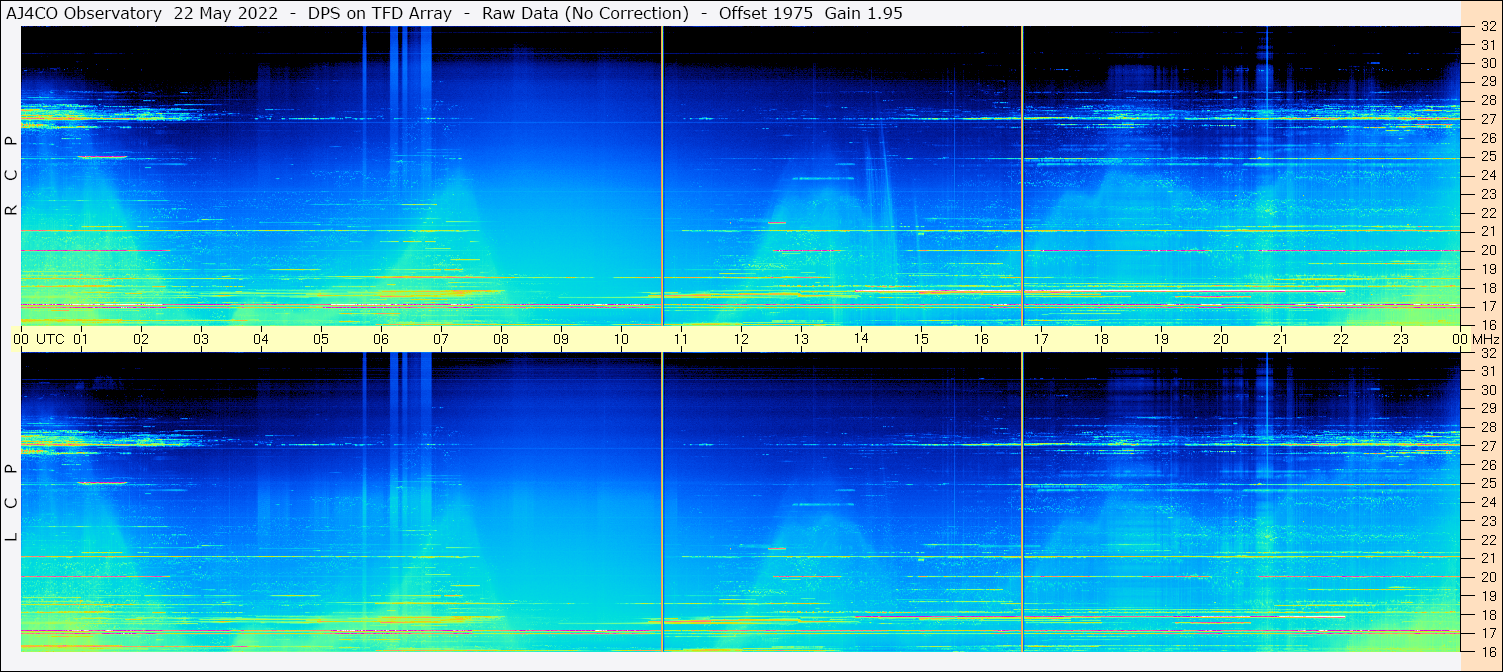The image size is (1503, 672).
Task: Click RCP panel's 16 MHz frequency label
Action: tap(1488, 324)
